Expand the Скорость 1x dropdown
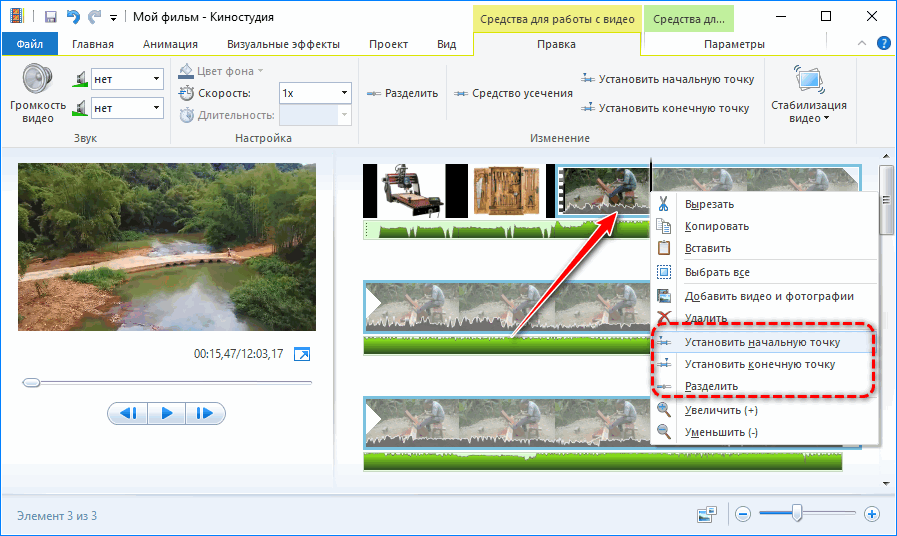 [344, 92]
